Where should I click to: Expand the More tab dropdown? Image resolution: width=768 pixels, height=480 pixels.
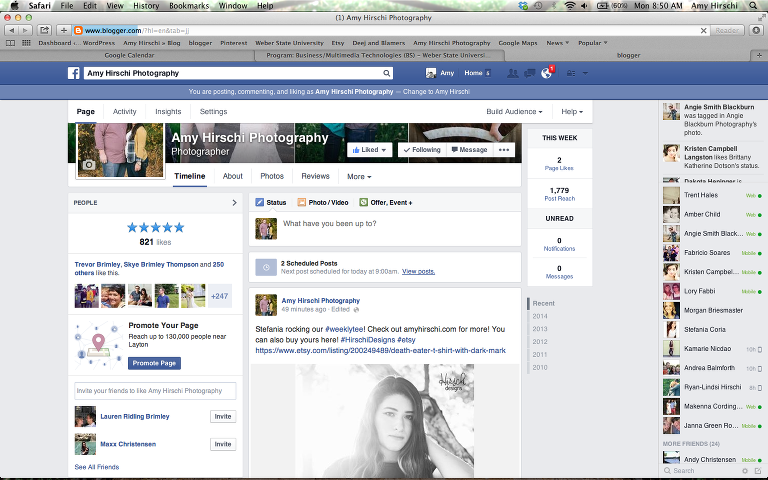pyautogui.click(x=359, y=176)
